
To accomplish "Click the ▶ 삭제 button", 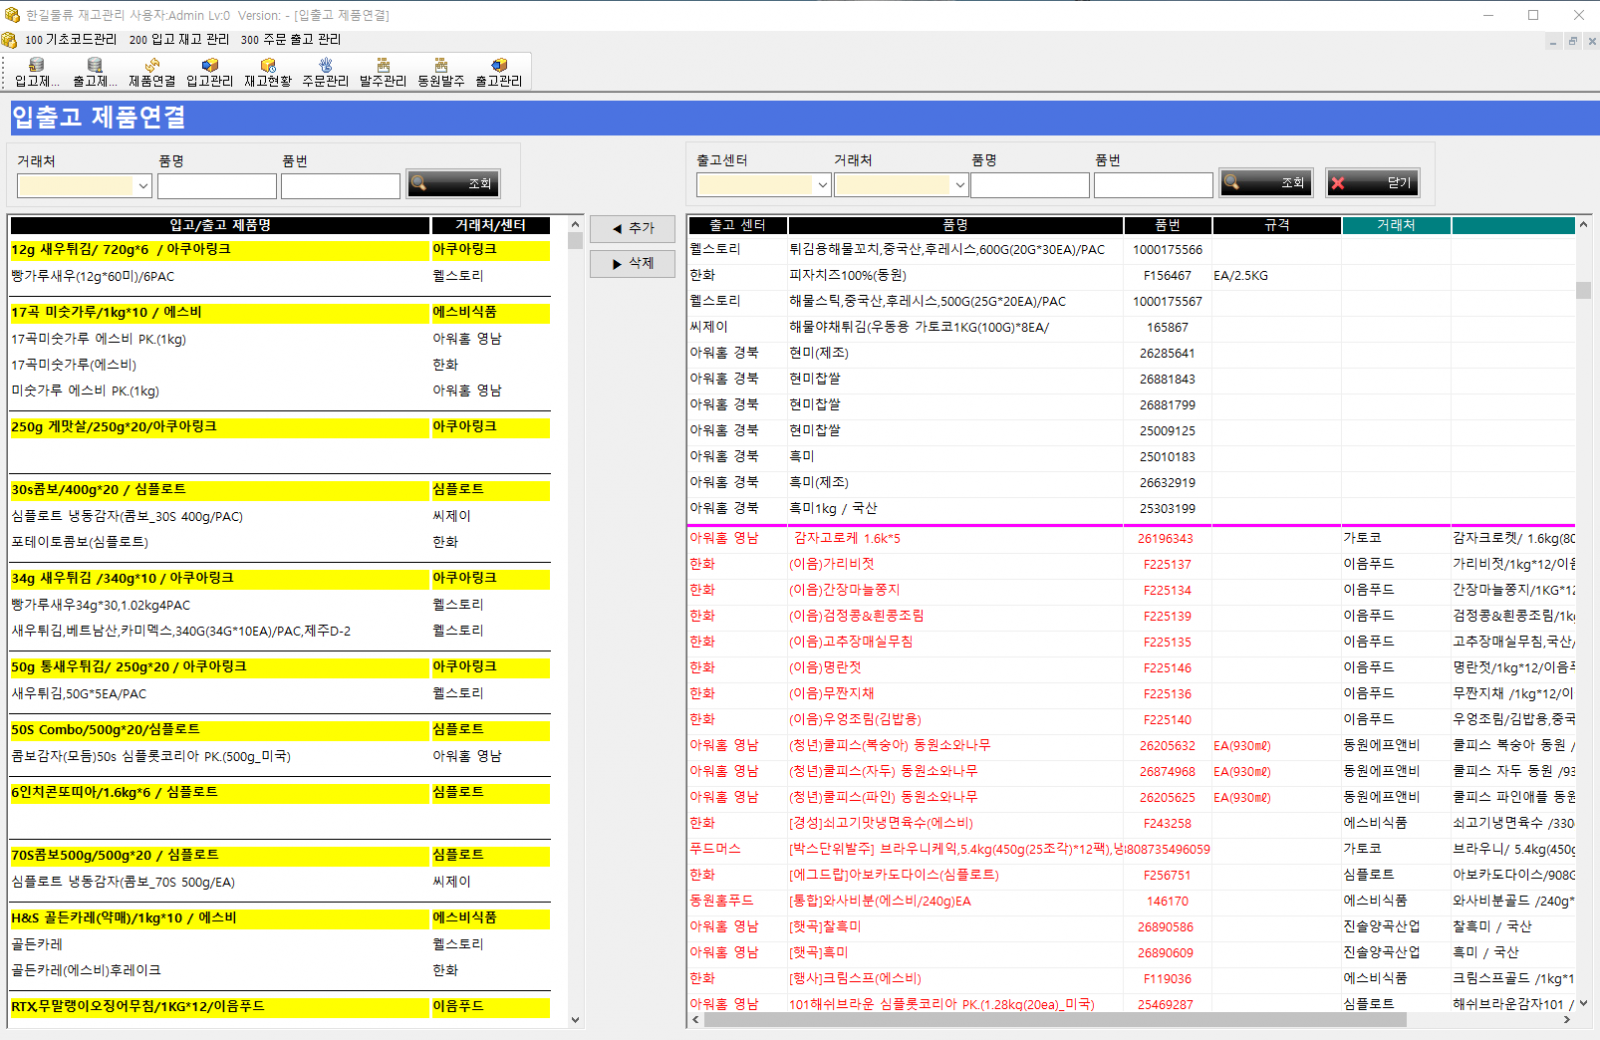I will click(632, 264).
